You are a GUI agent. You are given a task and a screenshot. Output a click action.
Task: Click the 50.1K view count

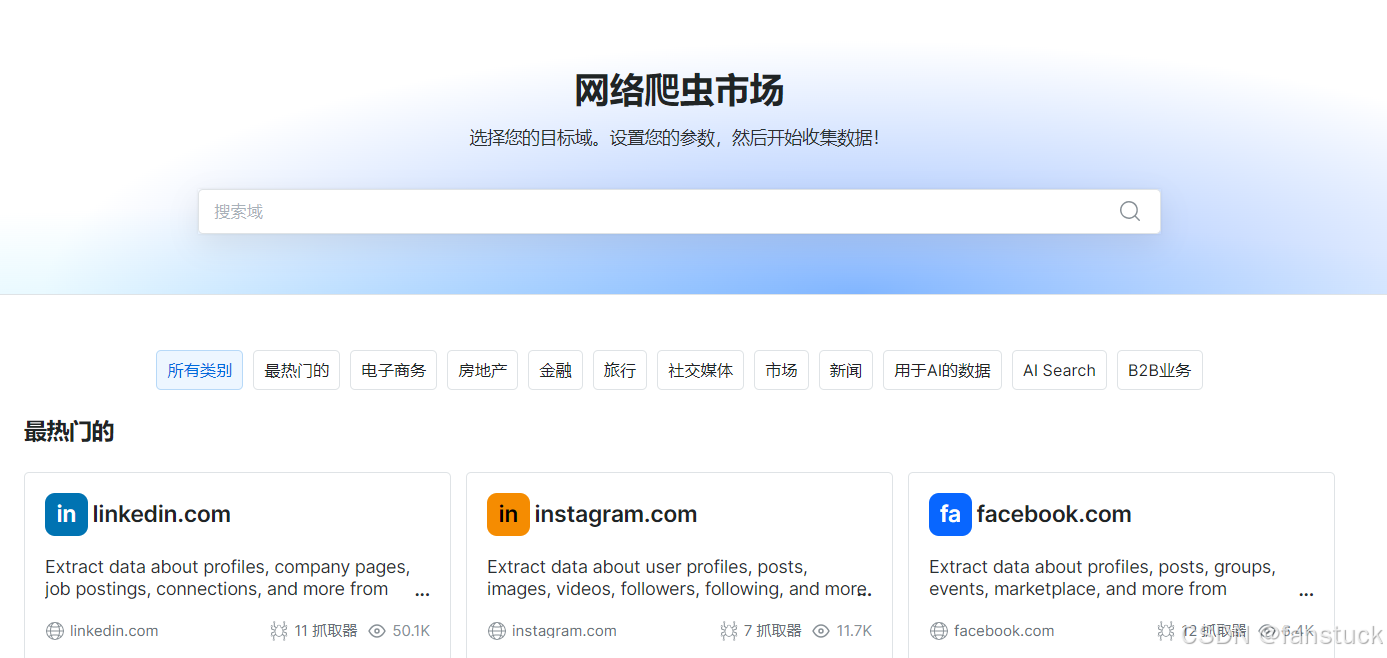(x=411, y=631)
